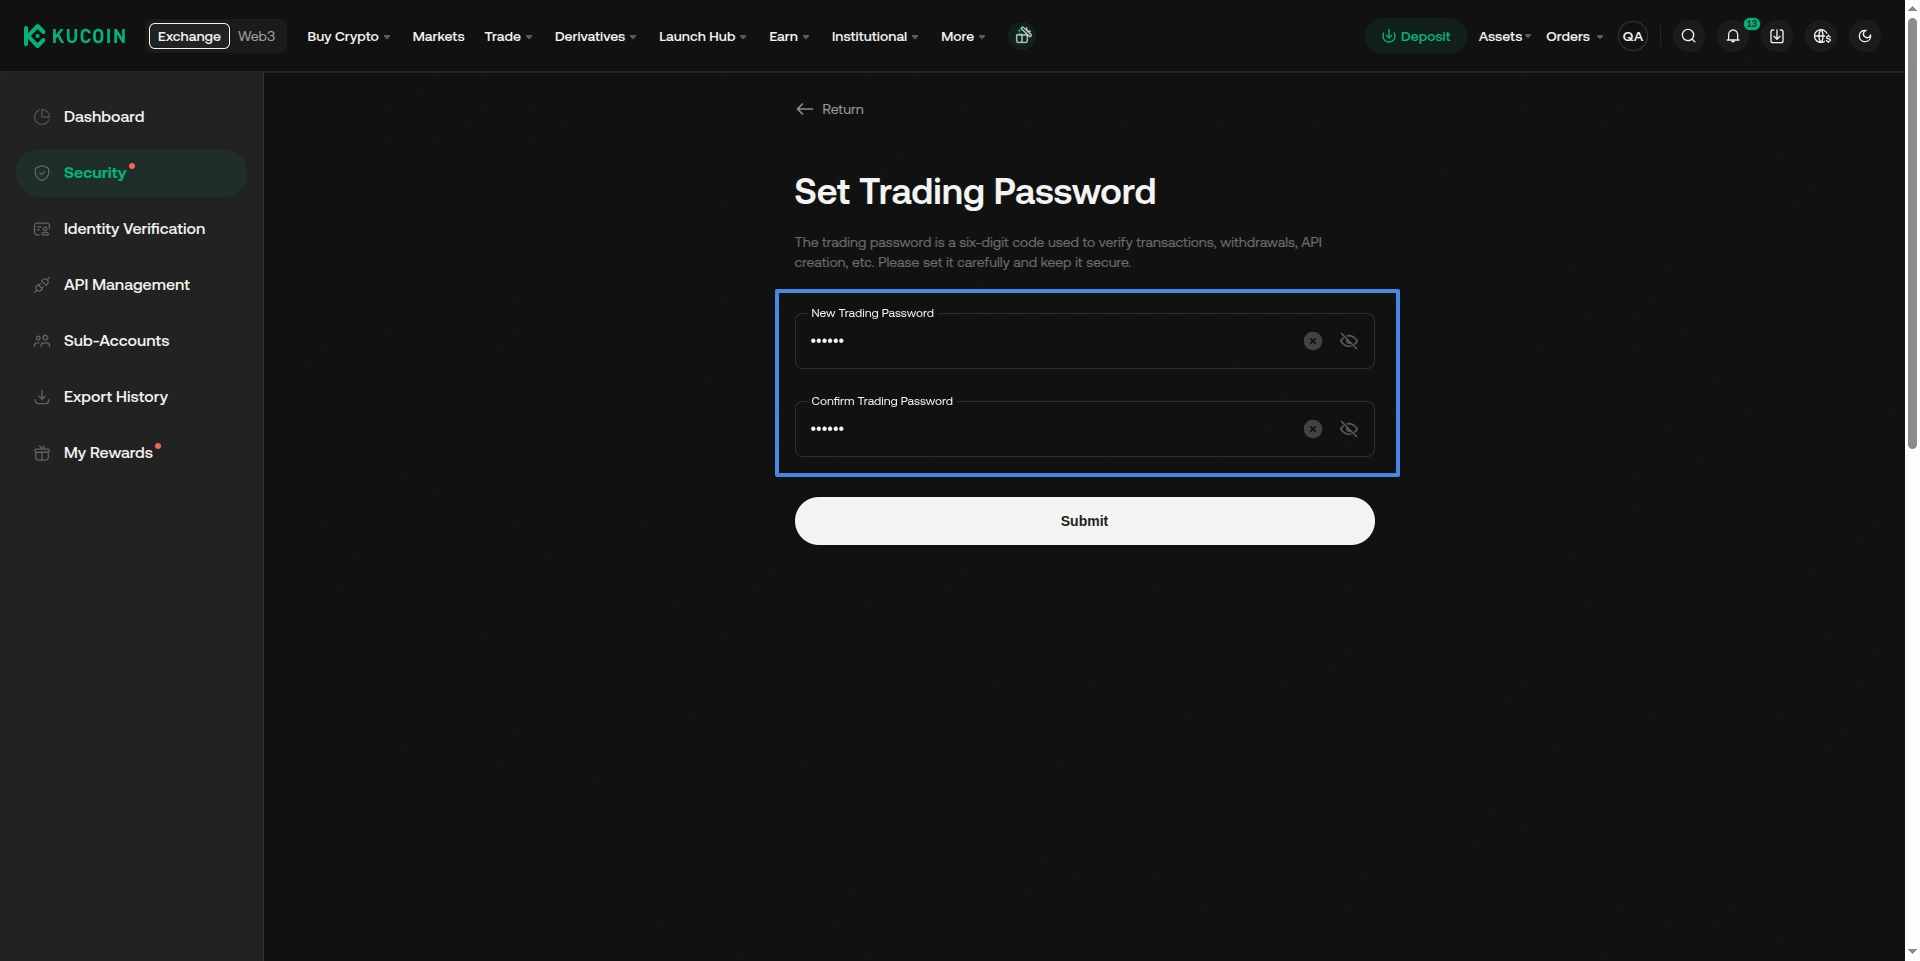
Task: Click the My Rewards gift icon
Action: click(x=42, y=453)
